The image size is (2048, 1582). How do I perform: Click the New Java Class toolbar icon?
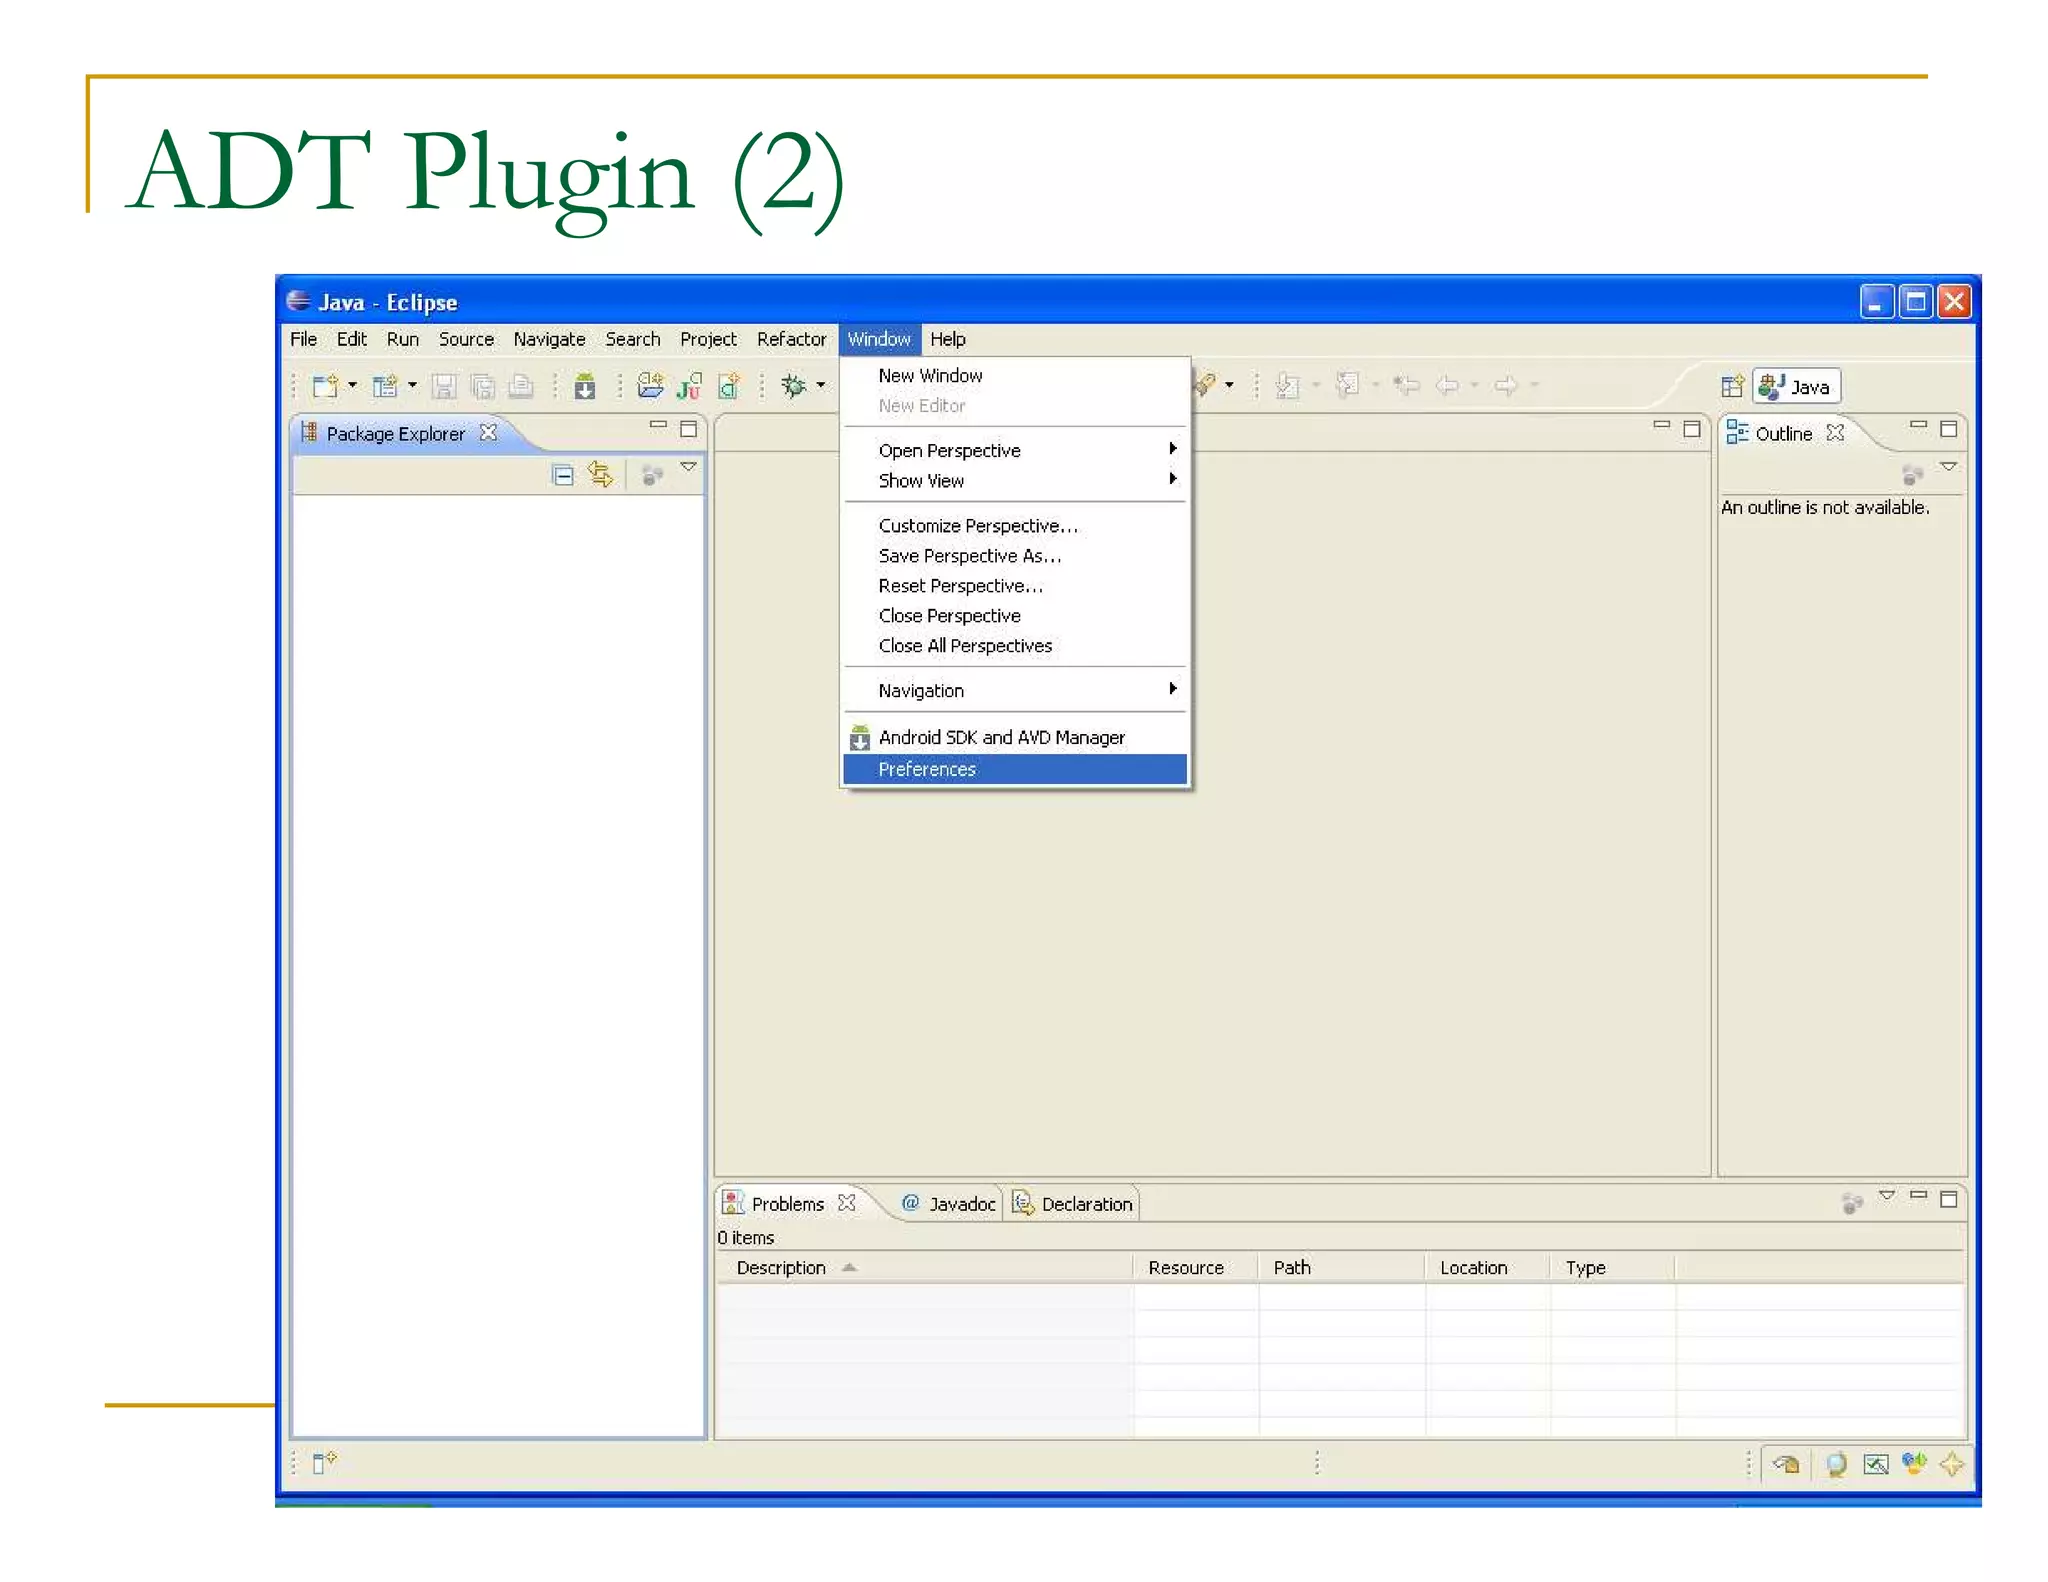[x=730, y=386]
